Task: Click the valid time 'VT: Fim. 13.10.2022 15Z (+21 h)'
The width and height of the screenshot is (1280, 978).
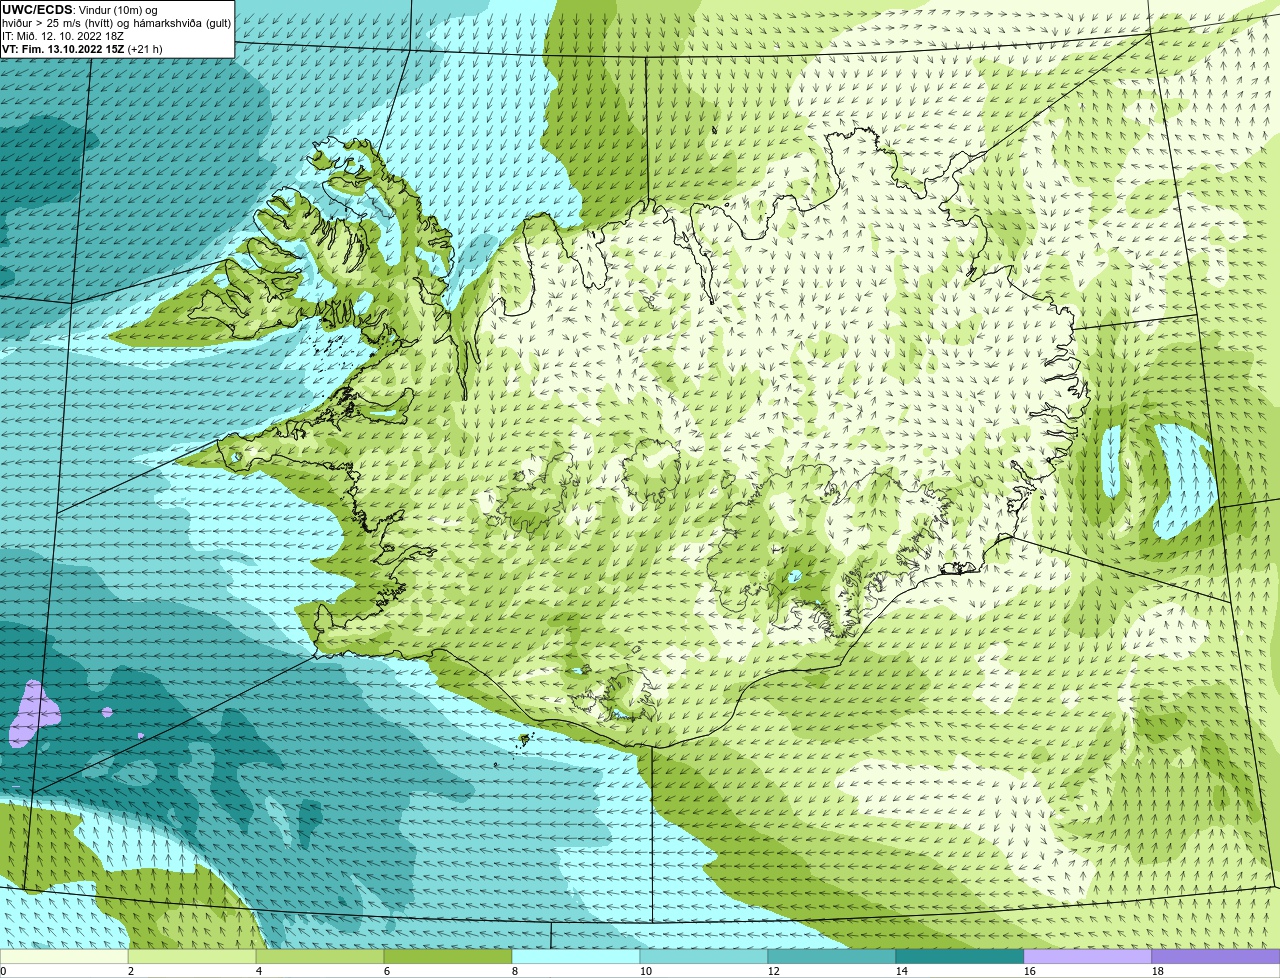Action: click(x=82, y=49)
